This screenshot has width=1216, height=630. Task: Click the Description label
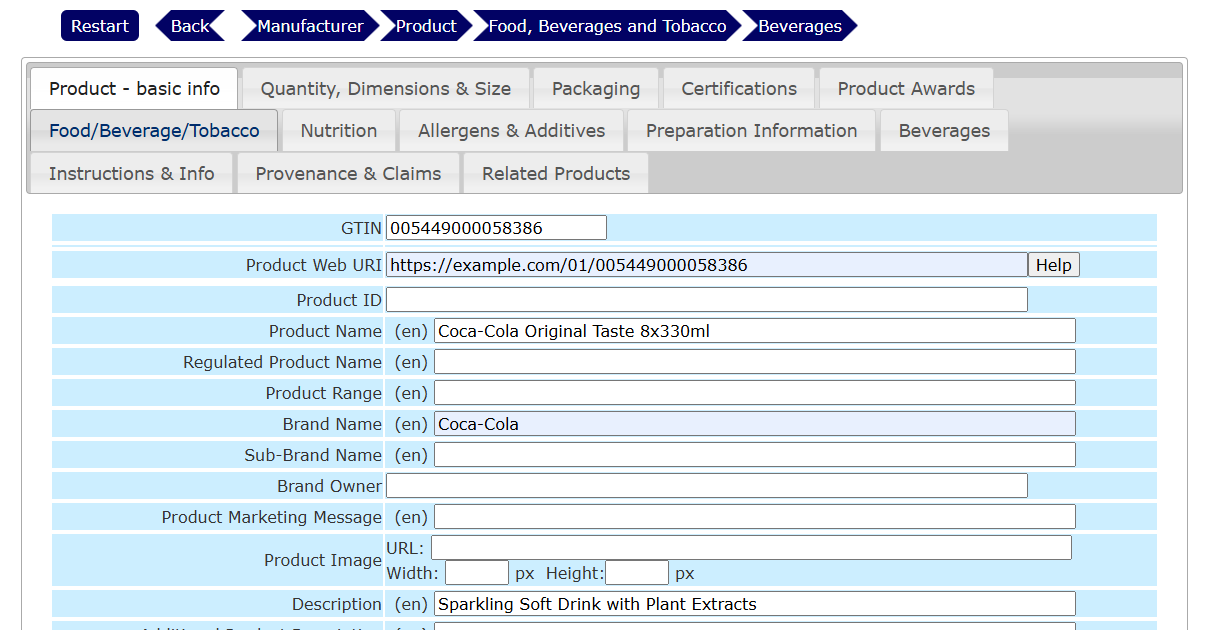point(337,604)
